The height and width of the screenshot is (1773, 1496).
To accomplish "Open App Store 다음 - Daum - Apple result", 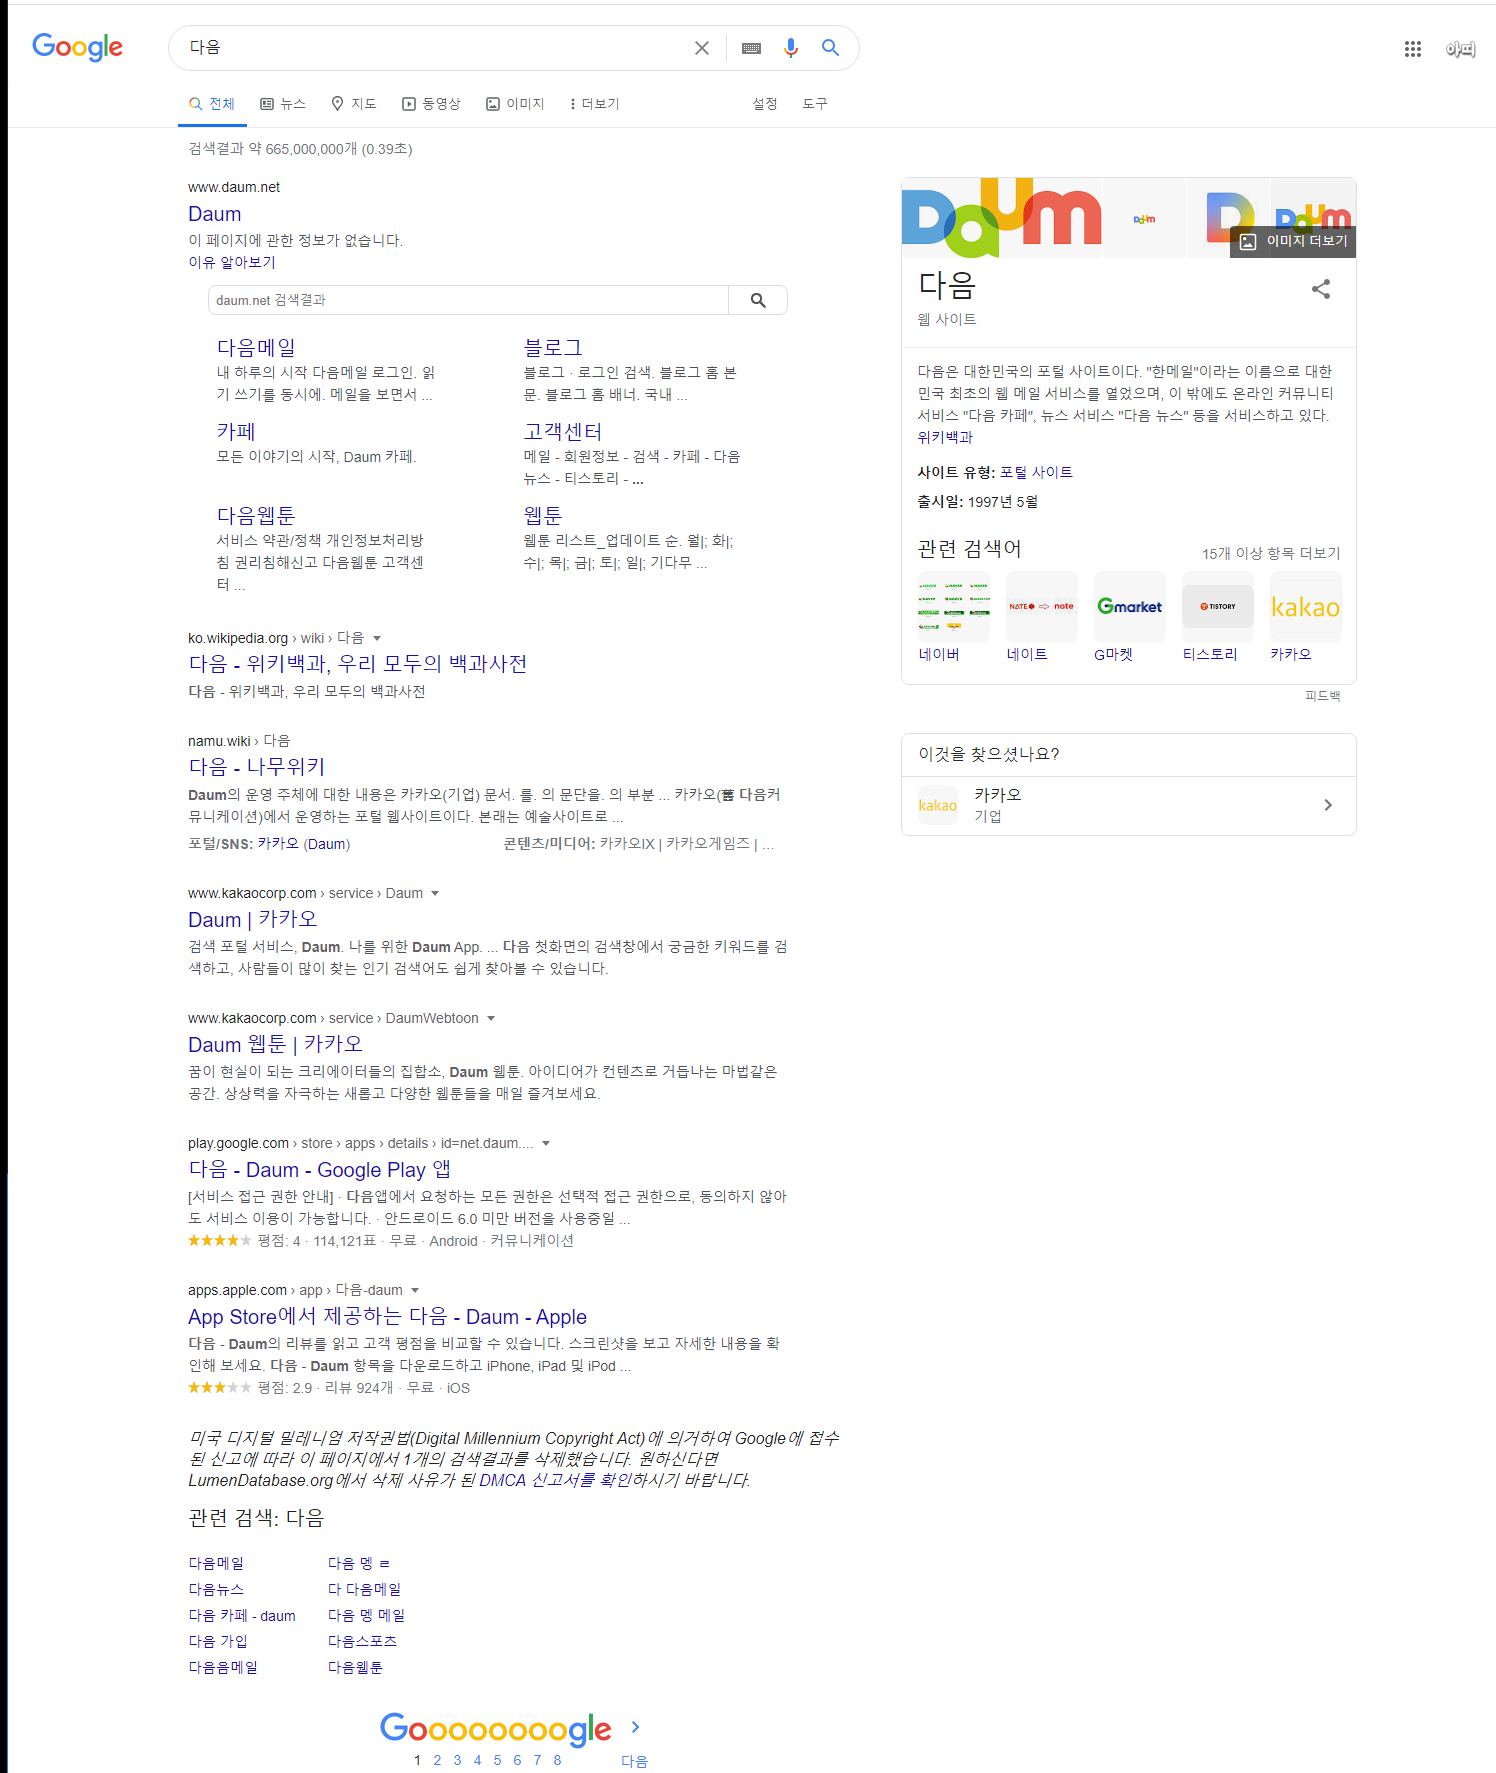I will pyautogui.click(x=387, y=1316).
